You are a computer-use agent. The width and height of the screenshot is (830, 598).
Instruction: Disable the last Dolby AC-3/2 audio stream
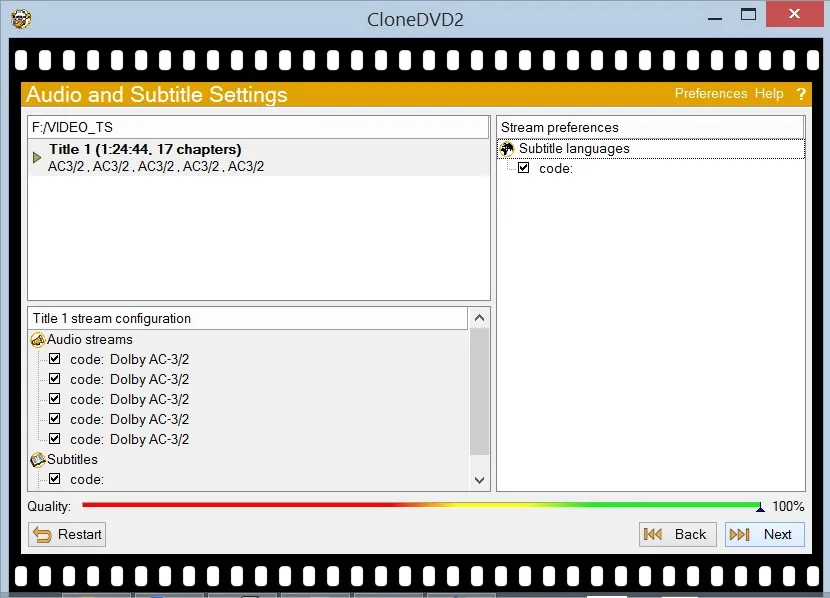pos(55,439)
